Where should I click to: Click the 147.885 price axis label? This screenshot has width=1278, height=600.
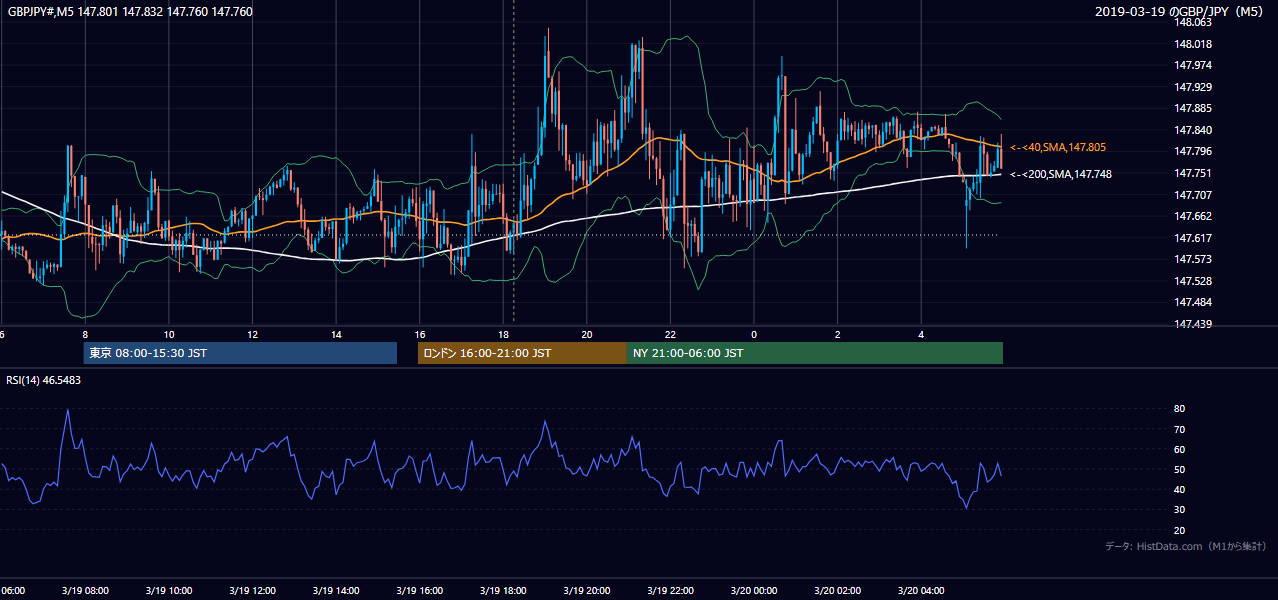pos(1192,109)
